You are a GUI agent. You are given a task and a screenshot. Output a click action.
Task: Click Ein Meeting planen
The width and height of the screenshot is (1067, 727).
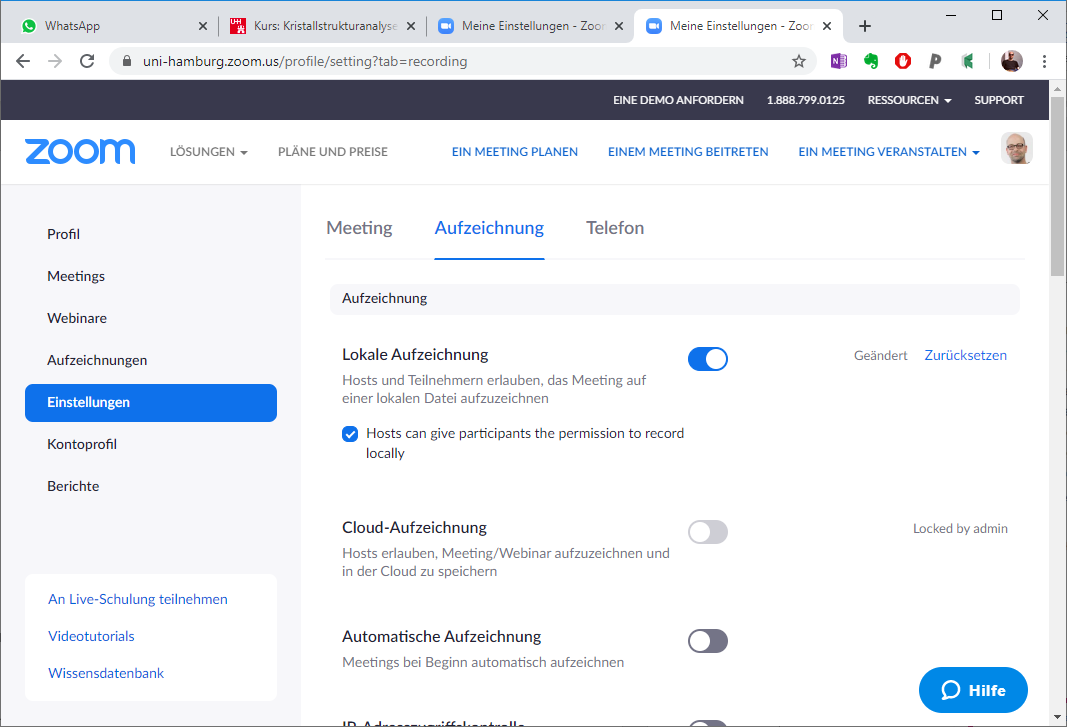[514, 152]
